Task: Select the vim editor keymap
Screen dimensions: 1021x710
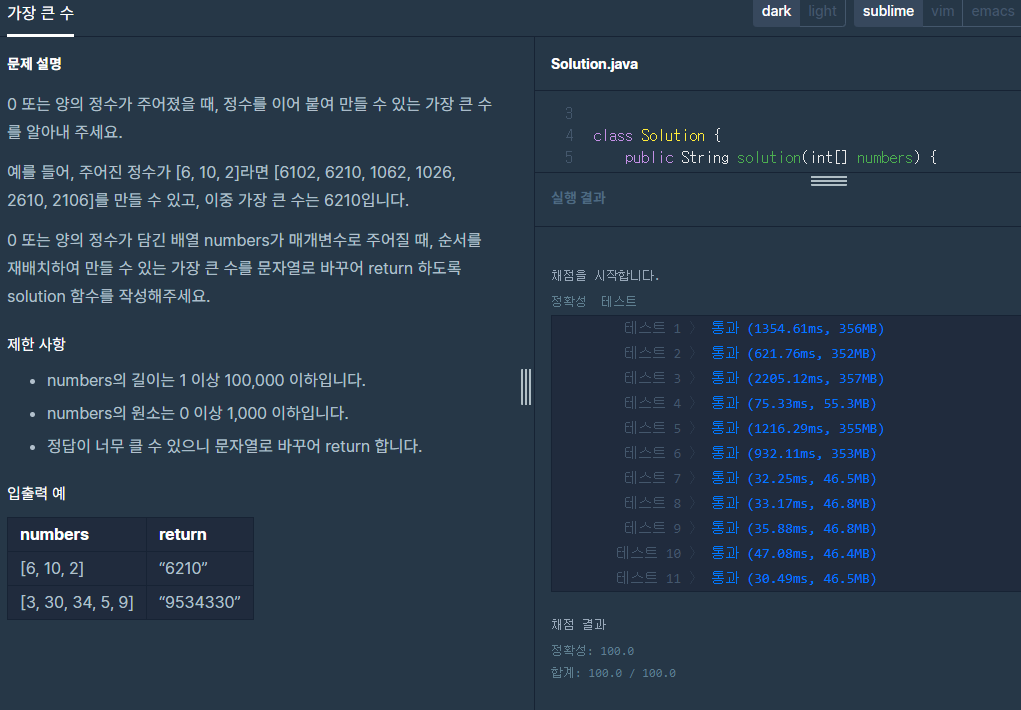Action: (942, 12)
